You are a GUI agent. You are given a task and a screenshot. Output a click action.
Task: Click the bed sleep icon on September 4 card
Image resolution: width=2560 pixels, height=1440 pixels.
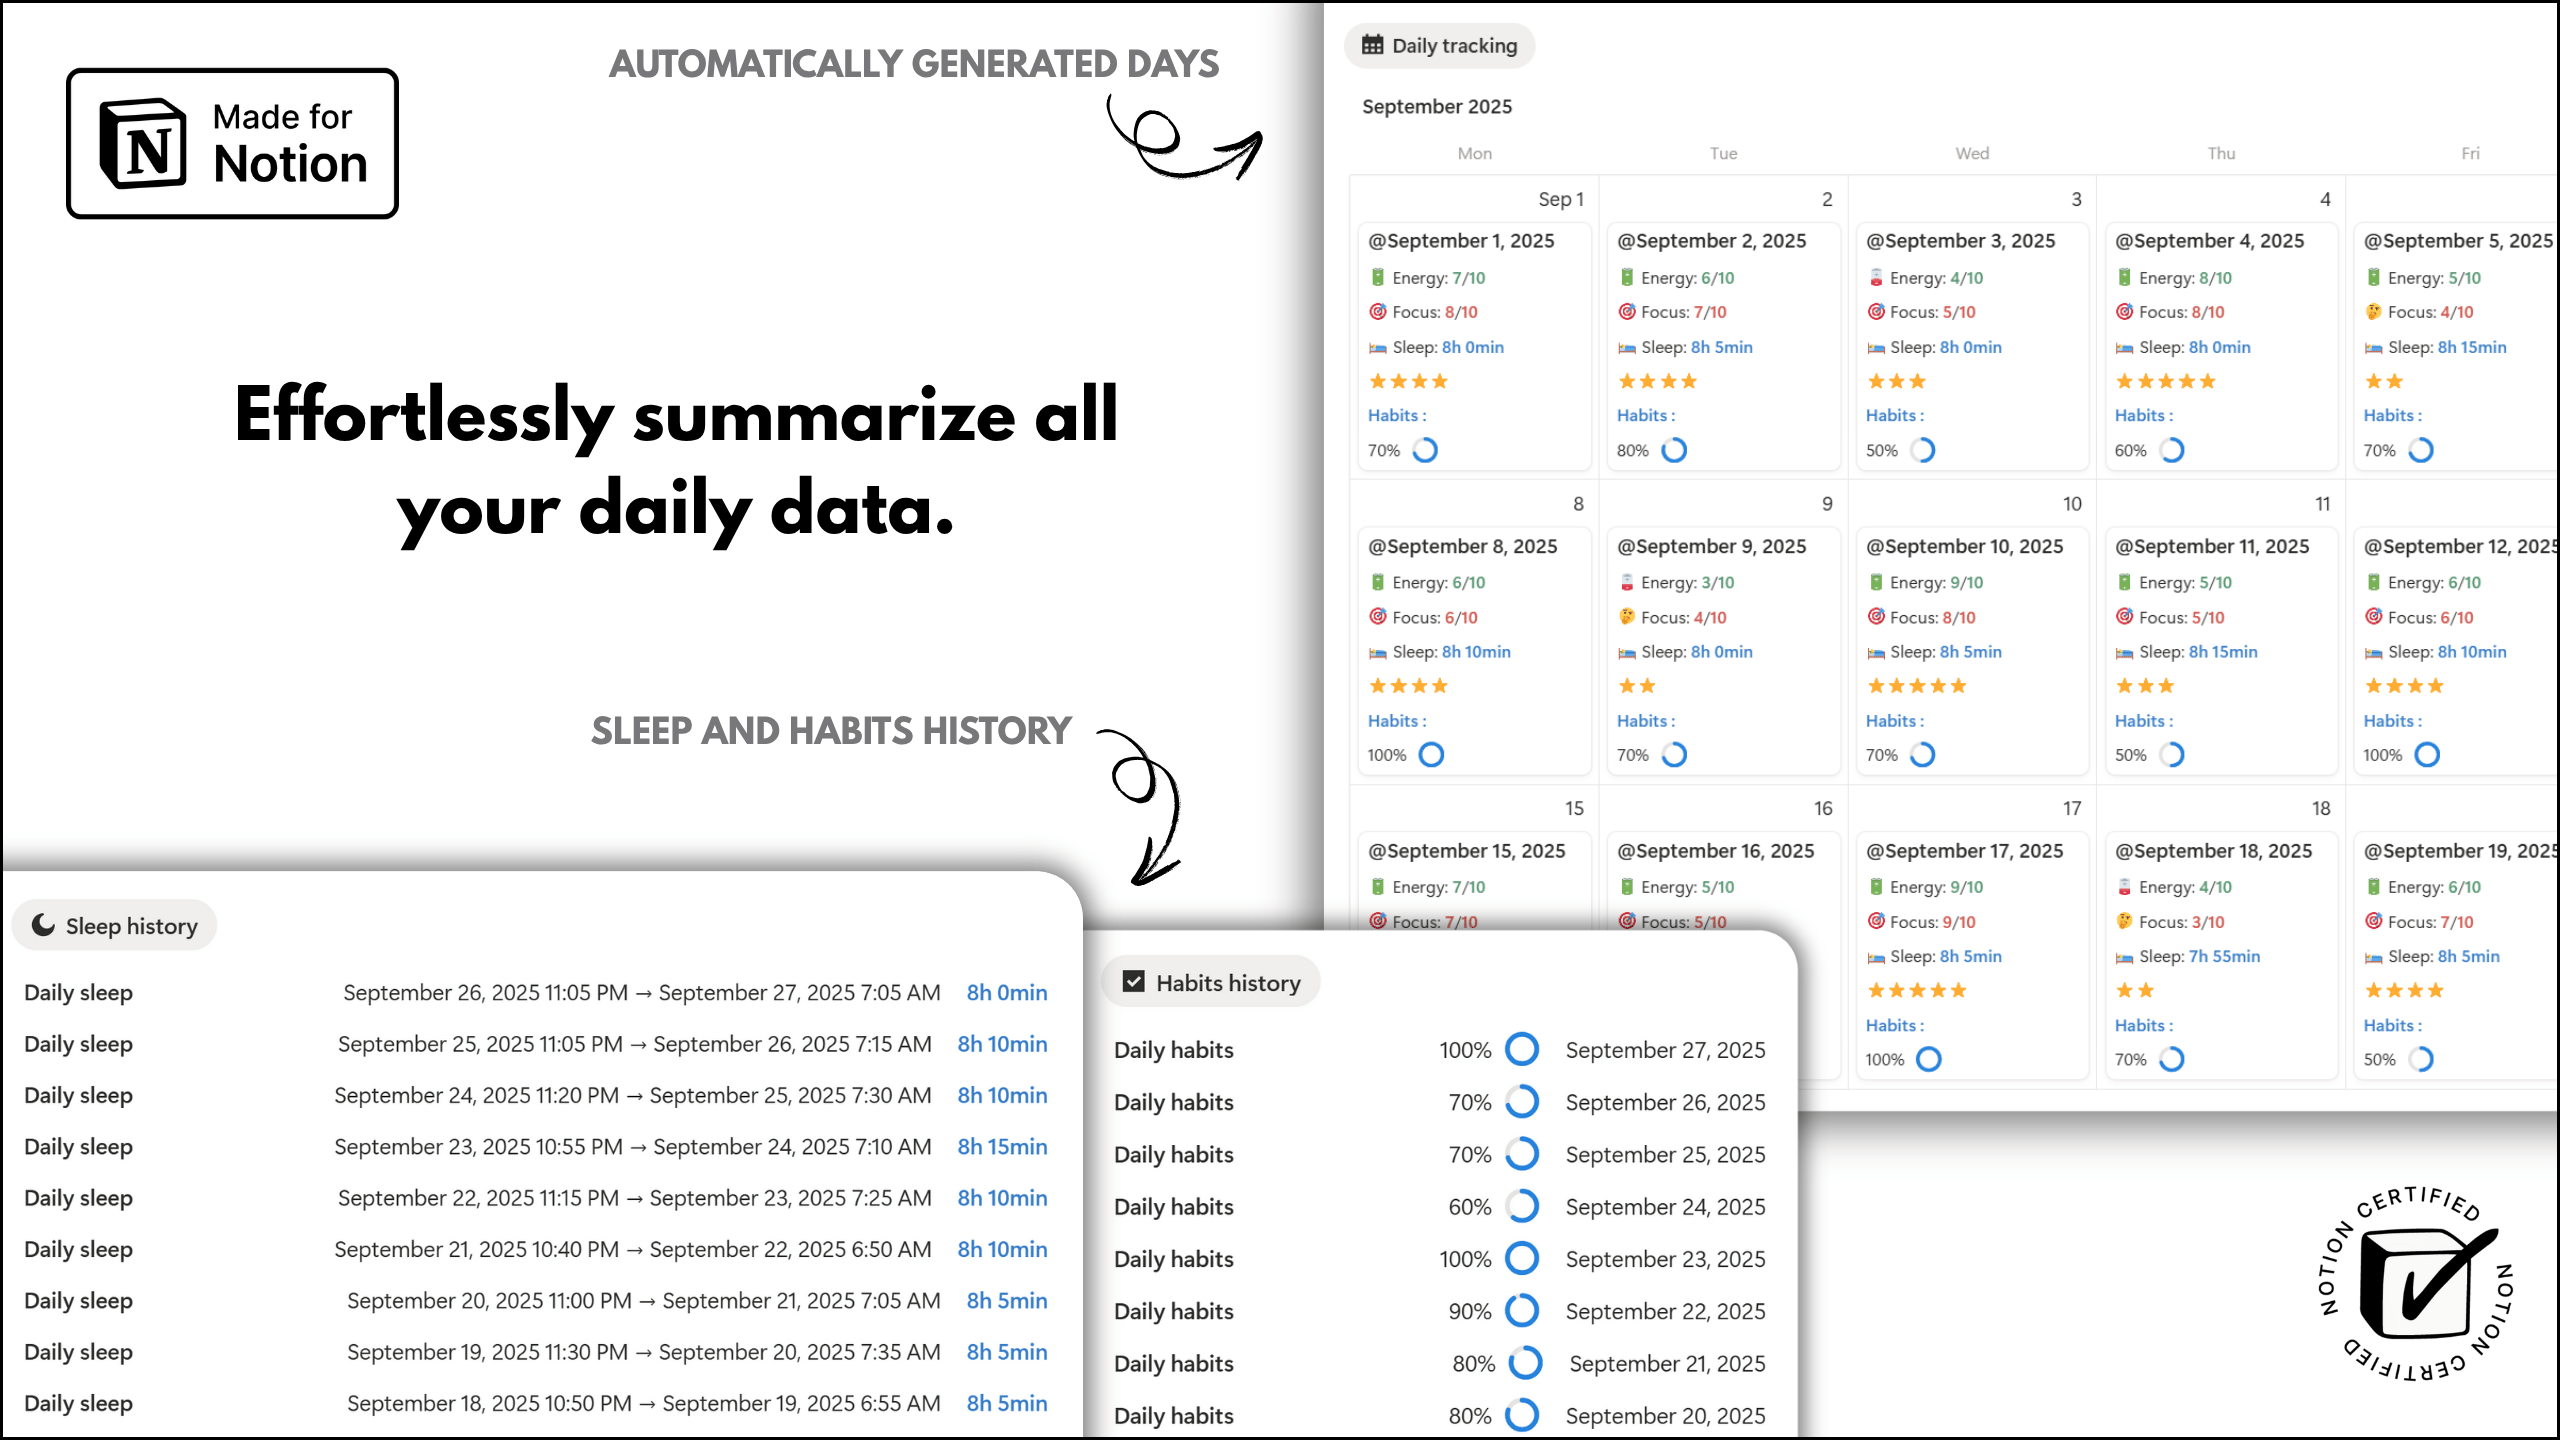tap(2124, 348)
